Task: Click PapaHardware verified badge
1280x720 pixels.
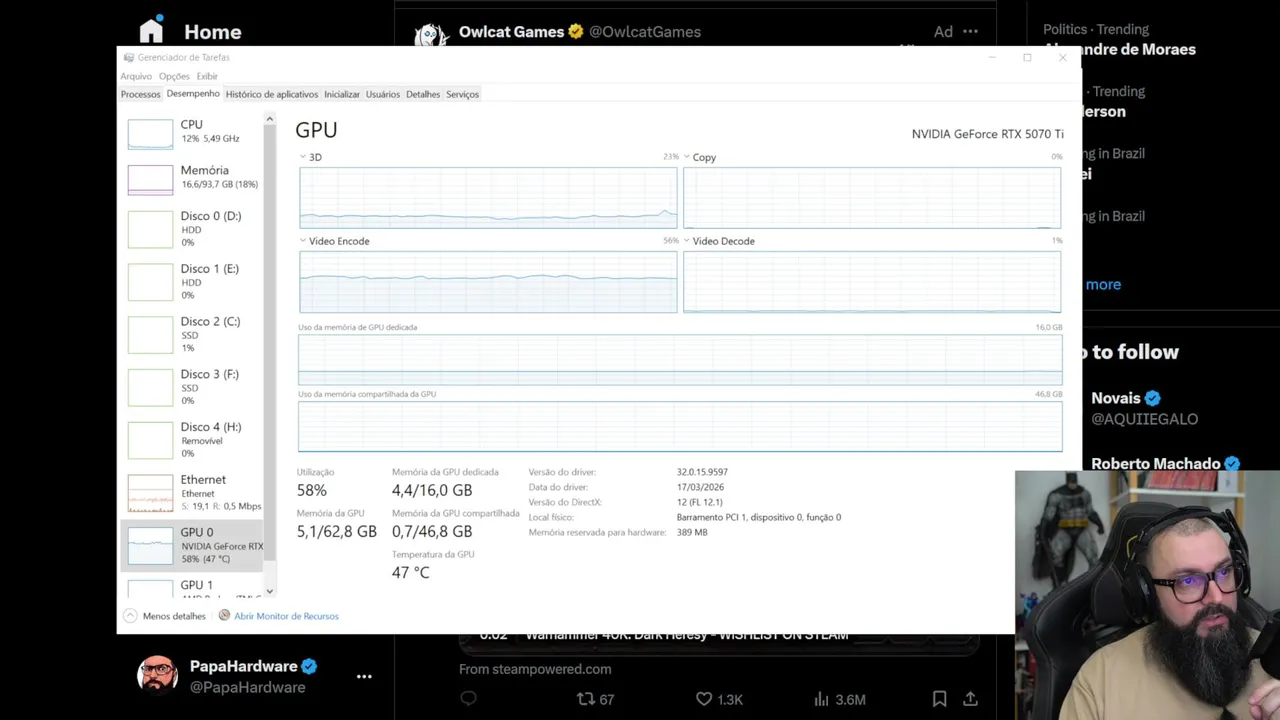Action: 310,666
